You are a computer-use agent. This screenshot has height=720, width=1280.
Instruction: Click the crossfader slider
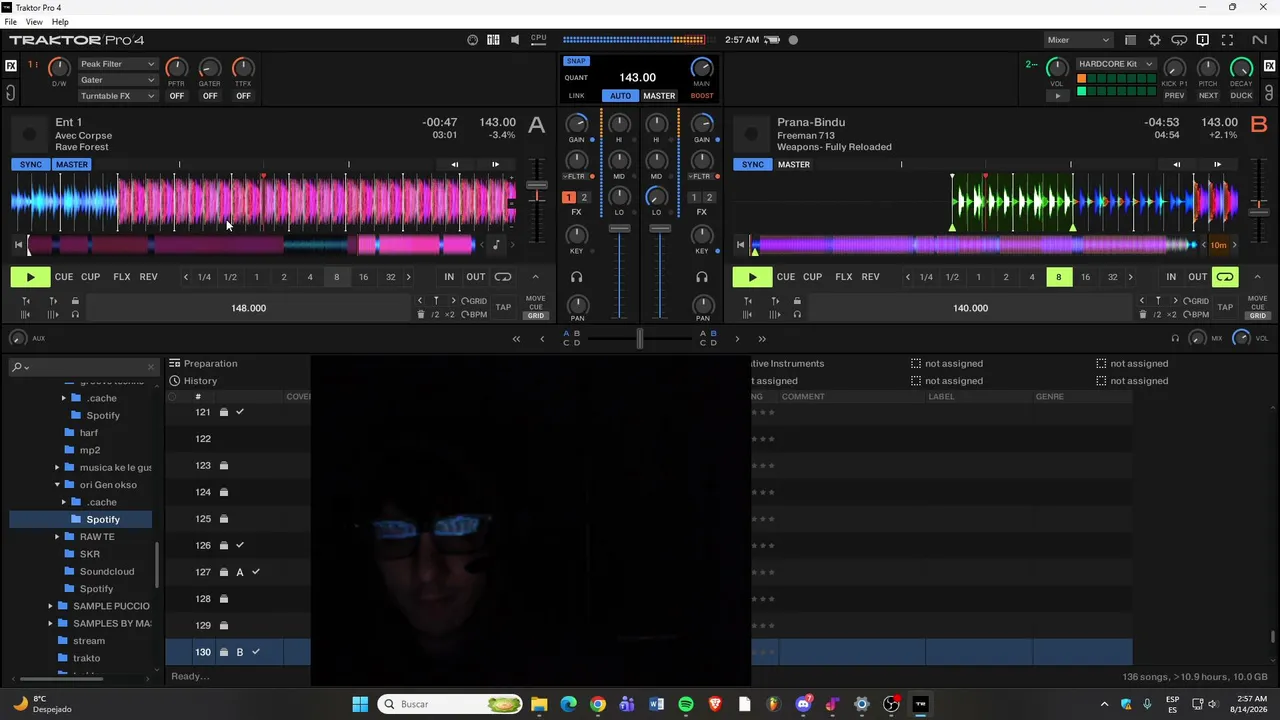click(640, 339)
